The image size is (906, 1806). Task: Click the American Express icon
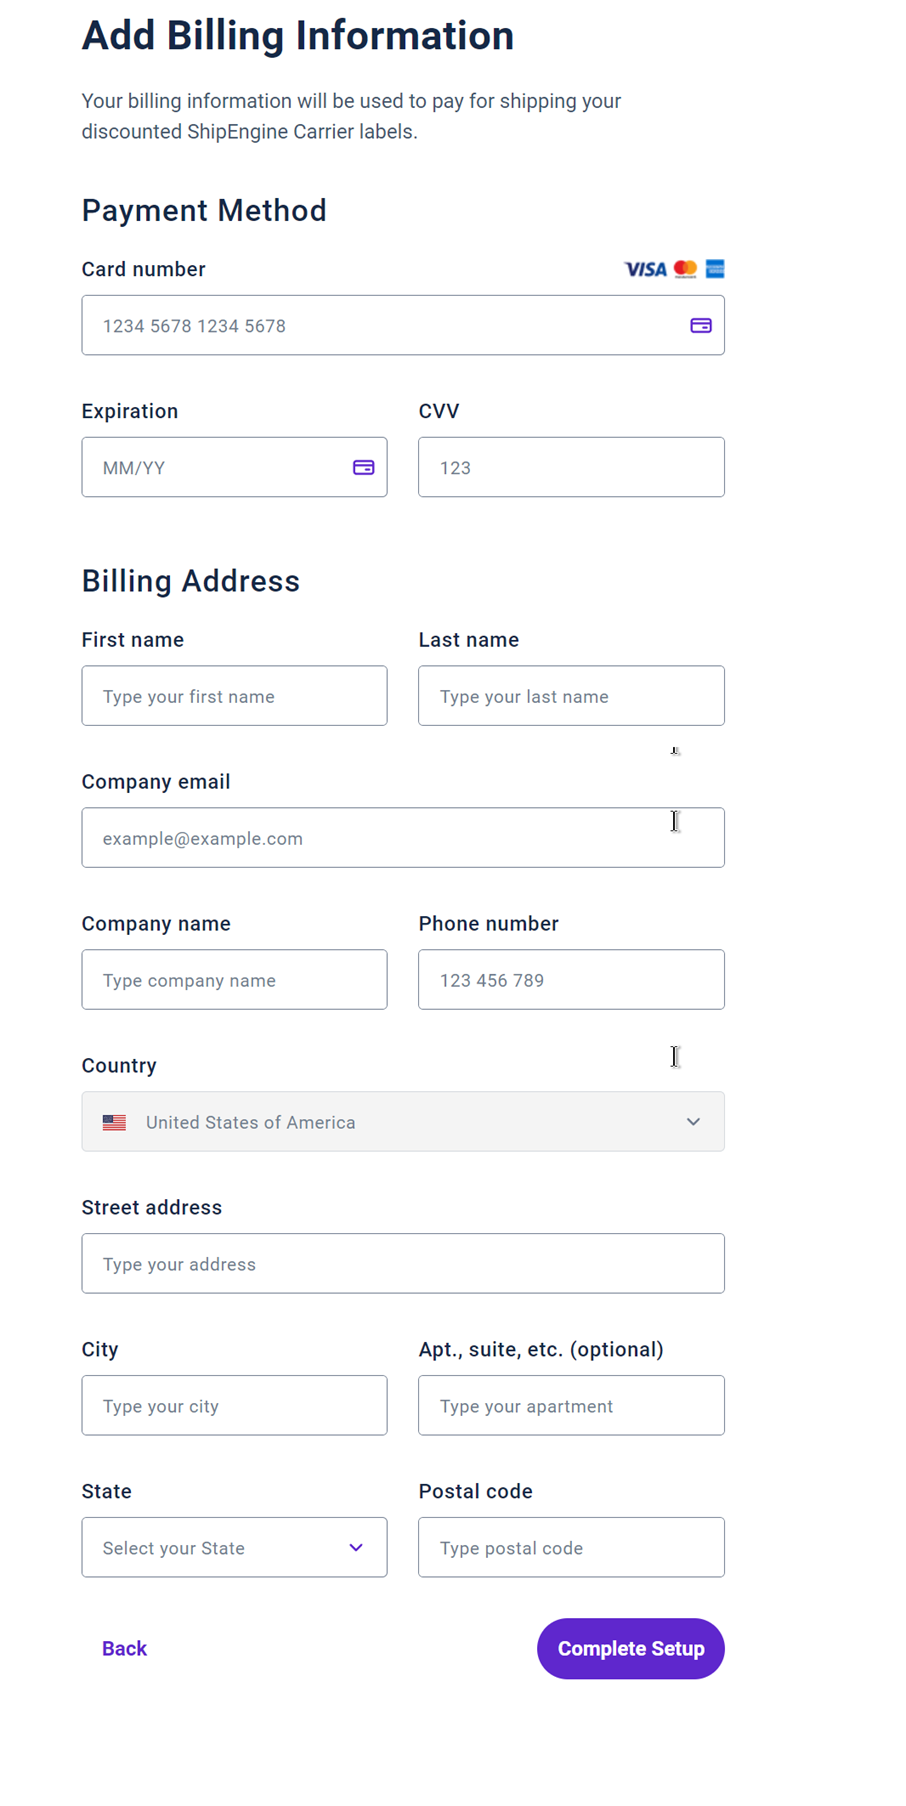click(713, 269)
